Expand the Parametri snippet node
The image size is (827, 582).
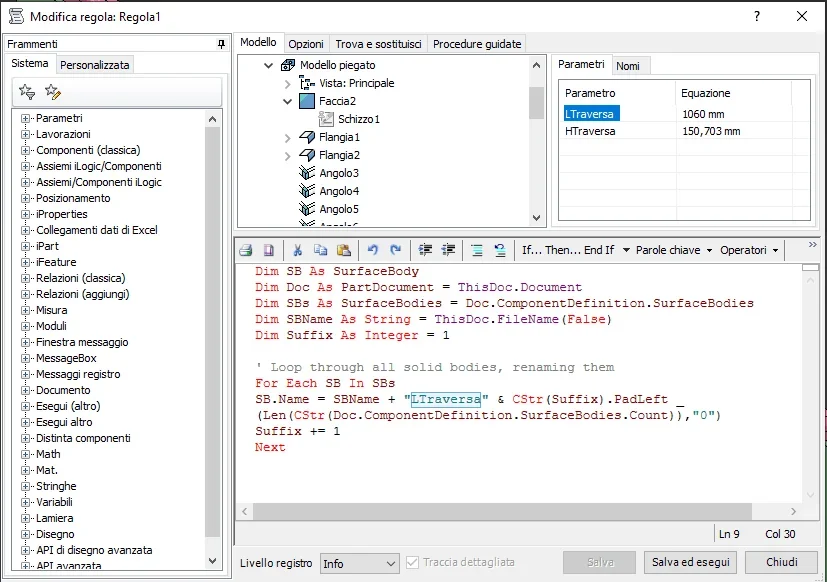tap(25, 118)
